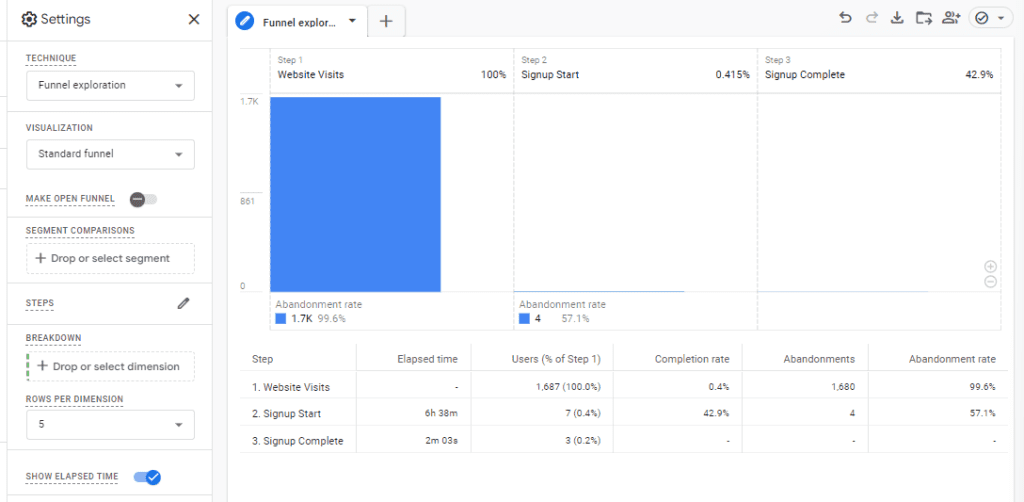Toggle Make Open Funnel switch
The height and width of the screenshot is (502, 1024).
tap(143, 199)
